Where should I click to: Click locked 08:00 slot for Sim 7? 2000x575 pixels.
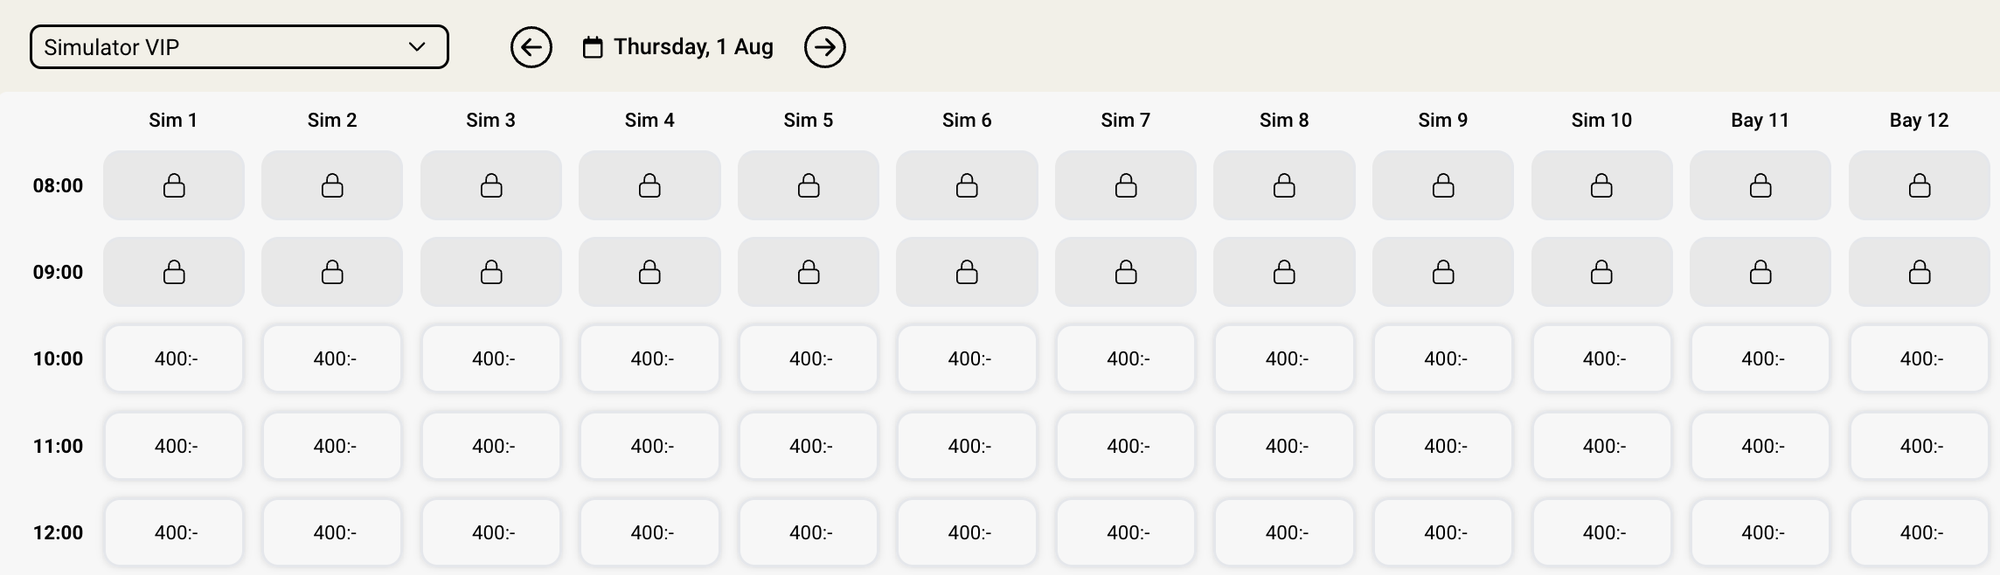(1126, 186)
